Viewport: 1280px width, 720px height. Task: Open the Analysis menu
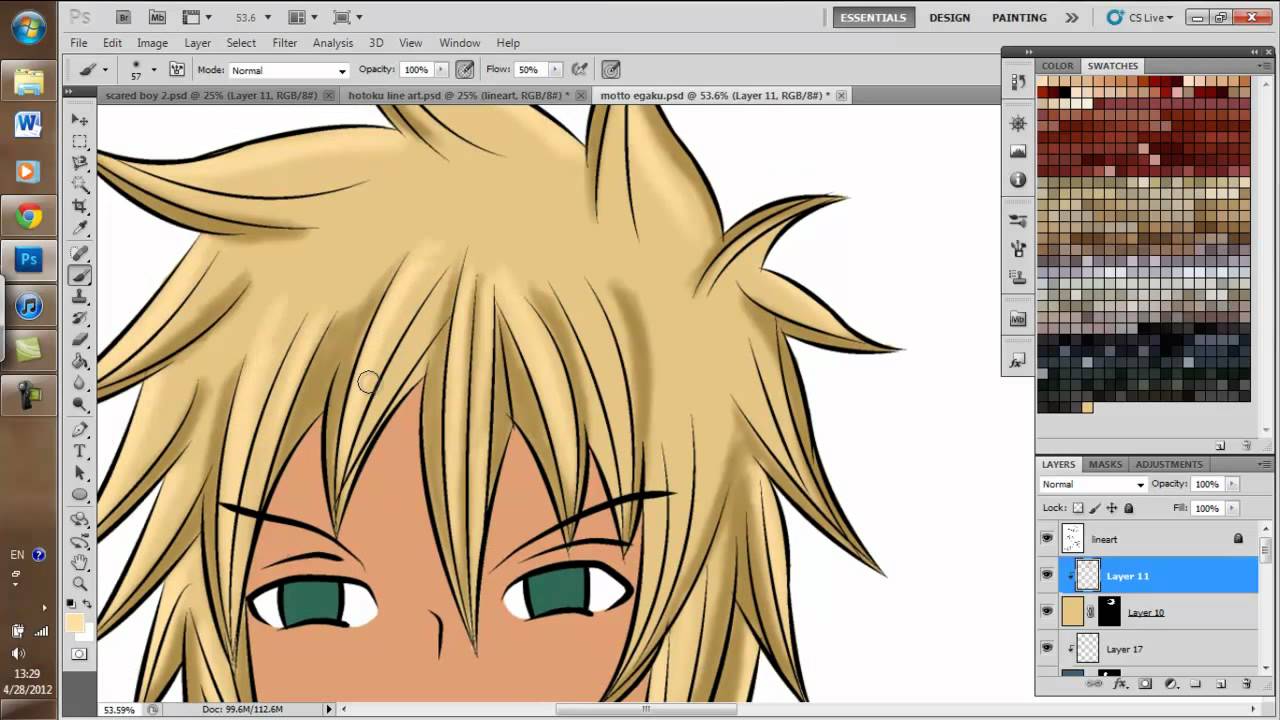tap(333, 43)
